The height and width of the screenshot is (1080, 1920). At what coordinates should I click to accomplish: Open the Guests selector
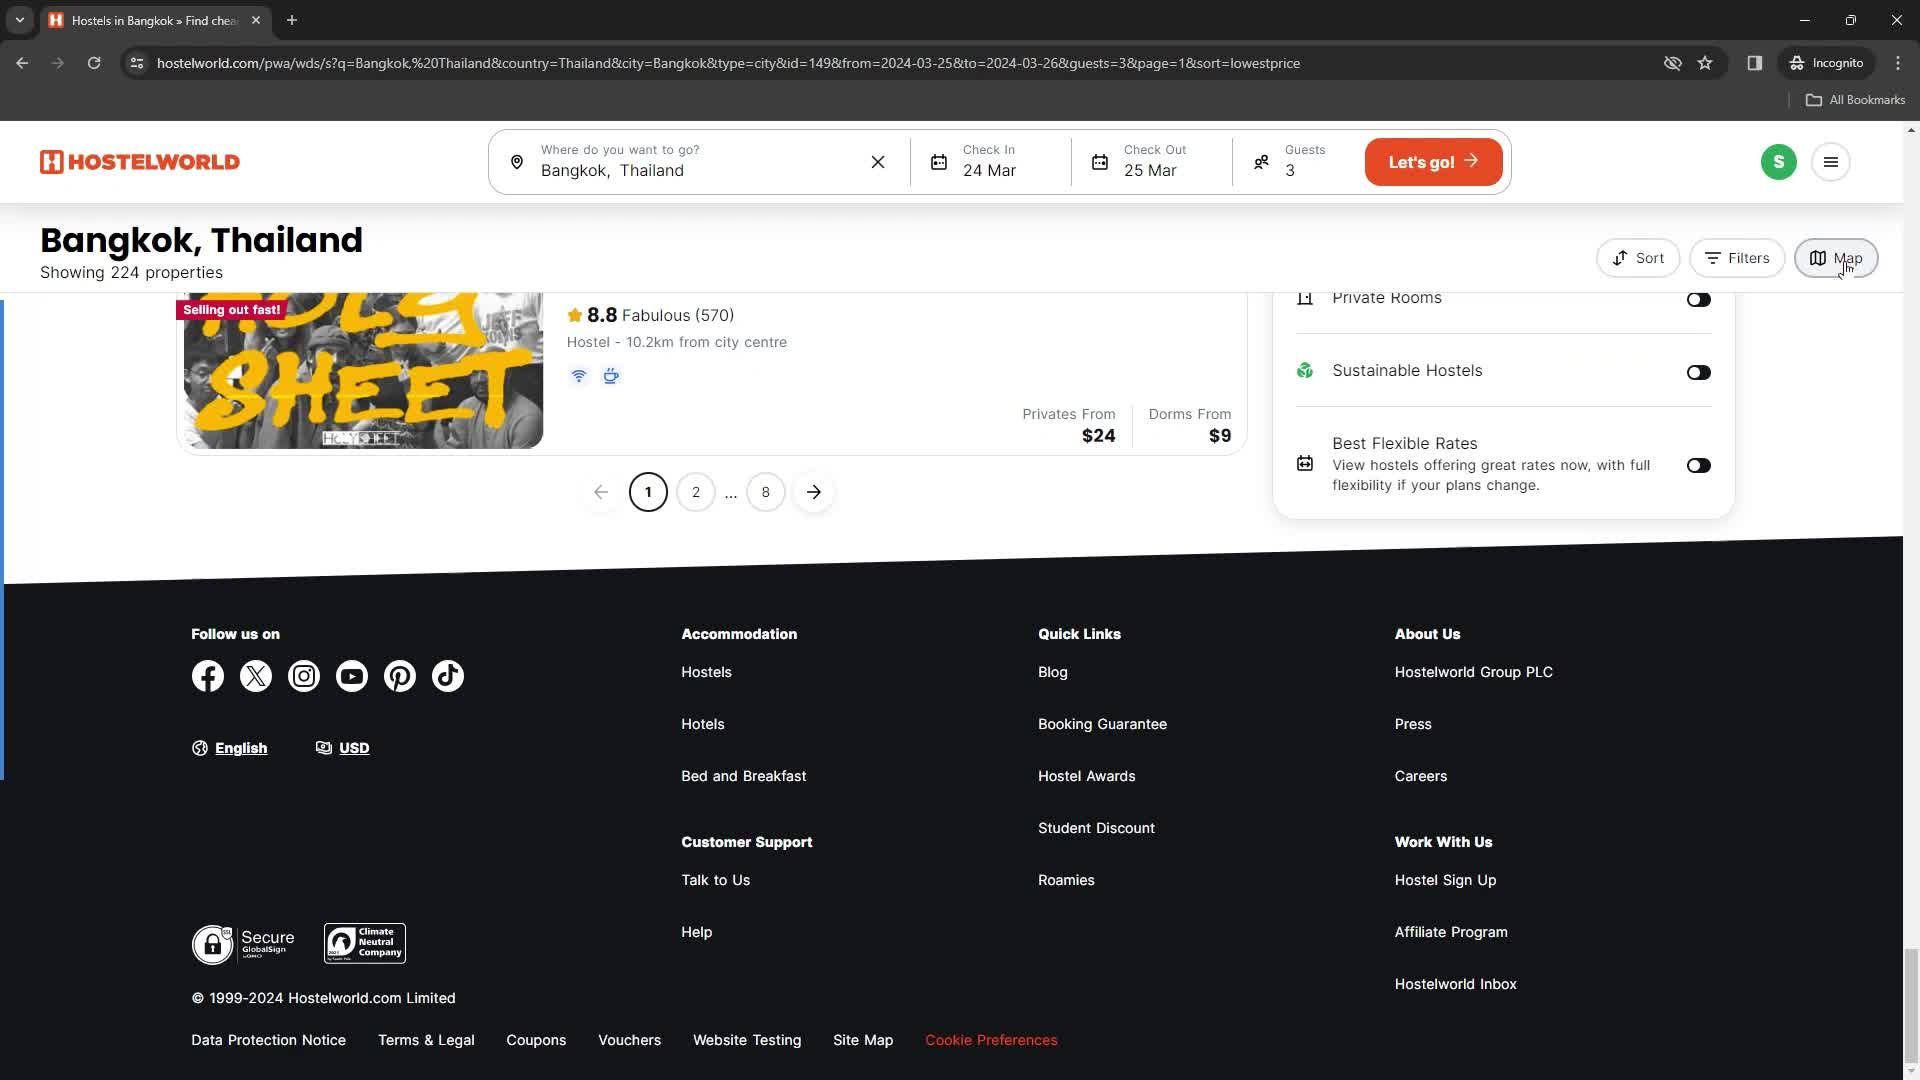click(x=1295, y=162)
